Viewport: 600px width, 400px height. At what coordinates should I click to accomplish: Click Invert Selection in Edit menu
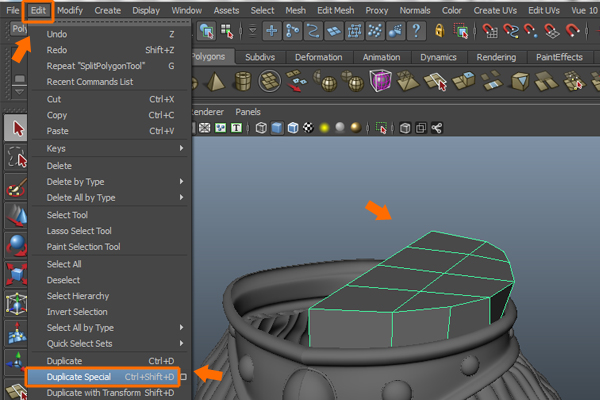click(77, 311)
